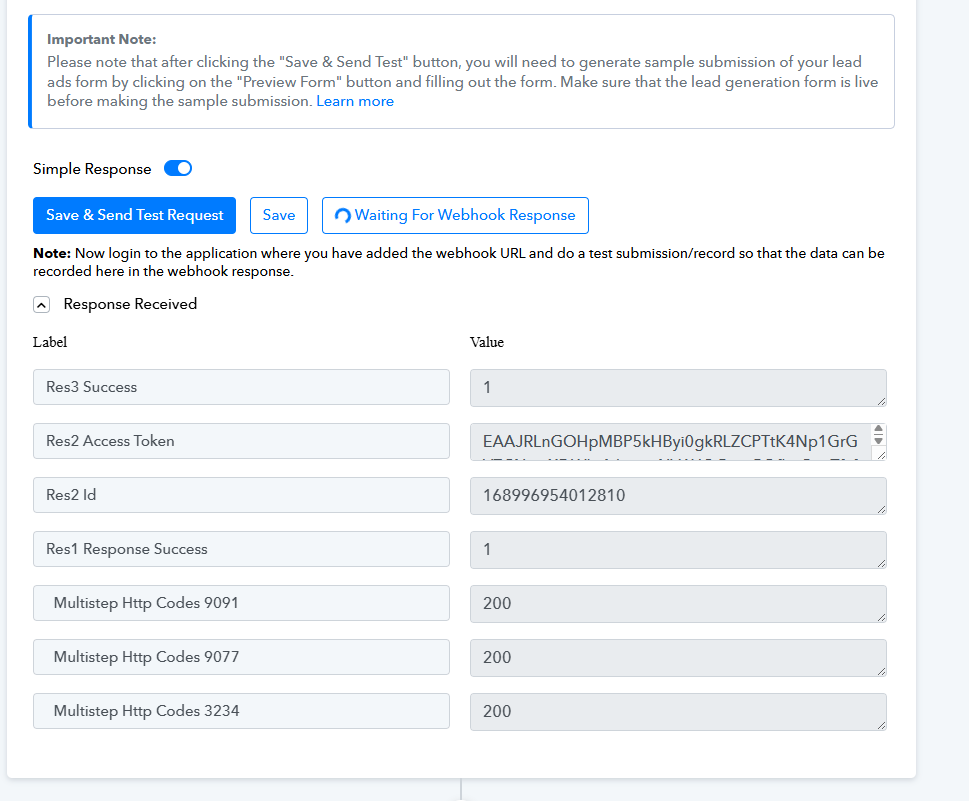The width and height of the screenshot is (969, 801).
Task: Click the Save button
Action: [x=279, y=215]
